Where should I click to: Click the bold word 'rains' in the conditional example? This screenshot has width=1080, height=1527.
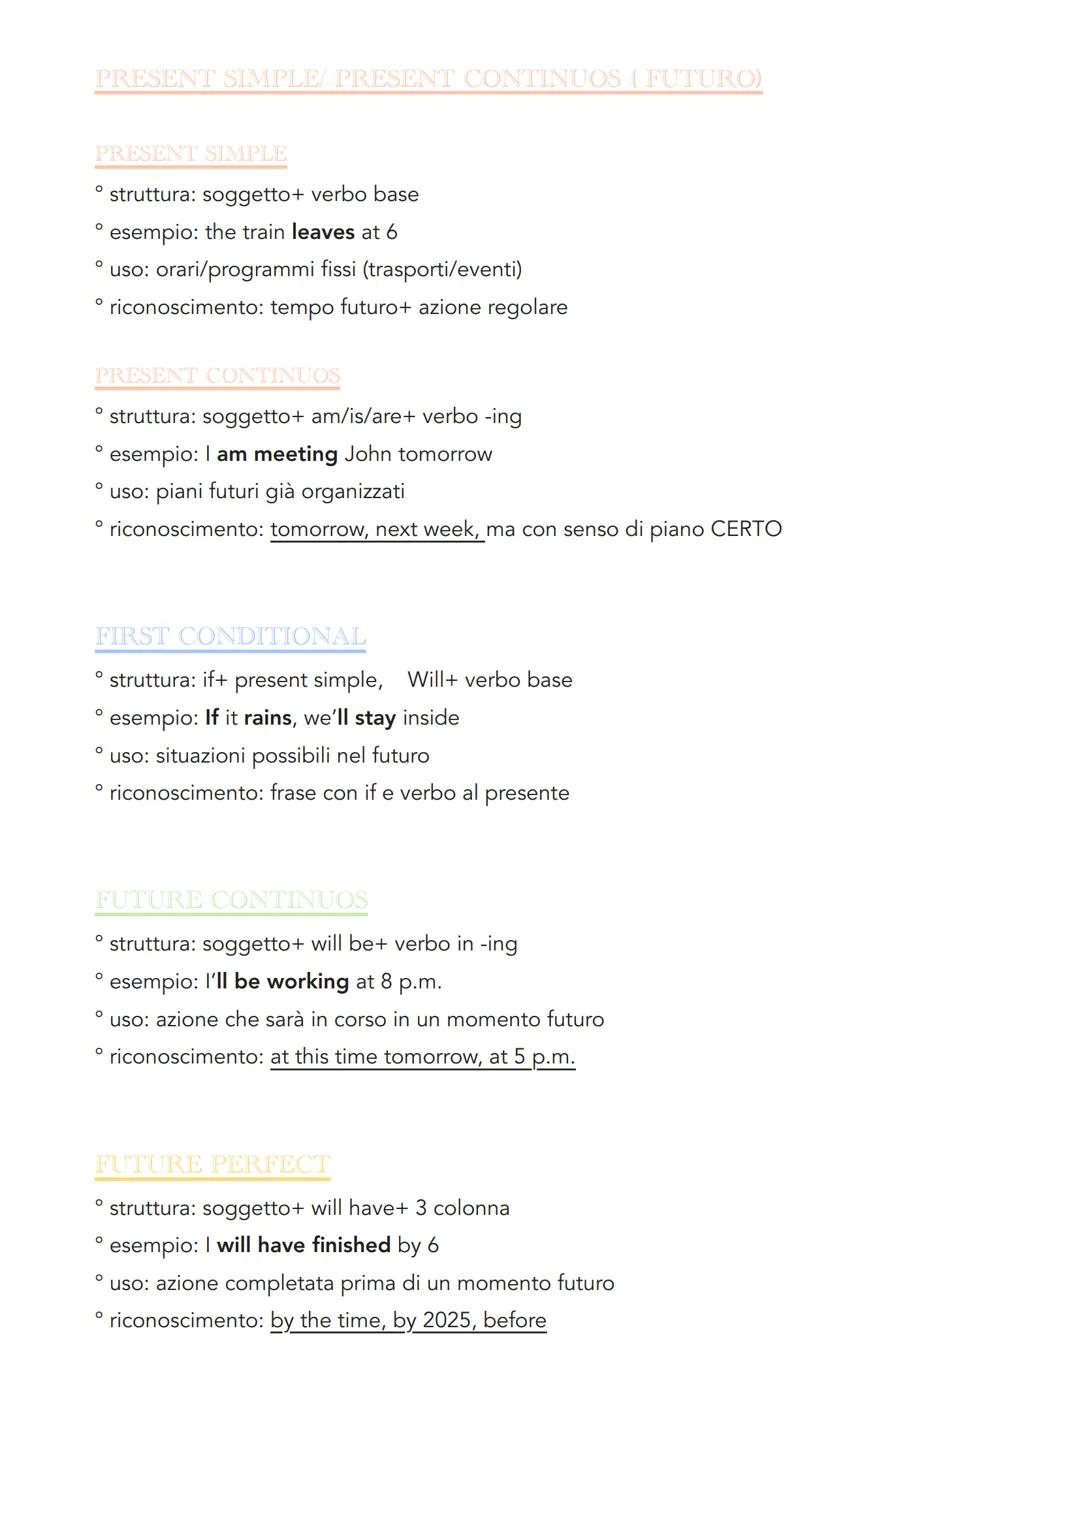(268, 718)
